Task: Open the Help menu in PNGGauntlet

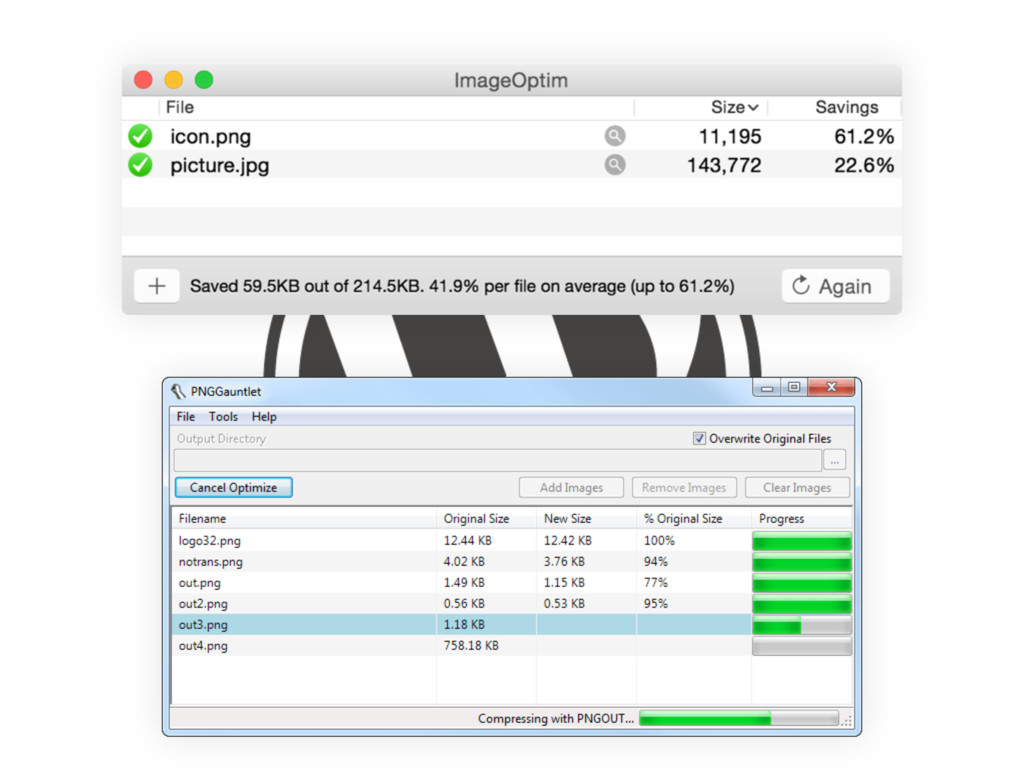Action: pyautogui.click(x=264, y=417)
